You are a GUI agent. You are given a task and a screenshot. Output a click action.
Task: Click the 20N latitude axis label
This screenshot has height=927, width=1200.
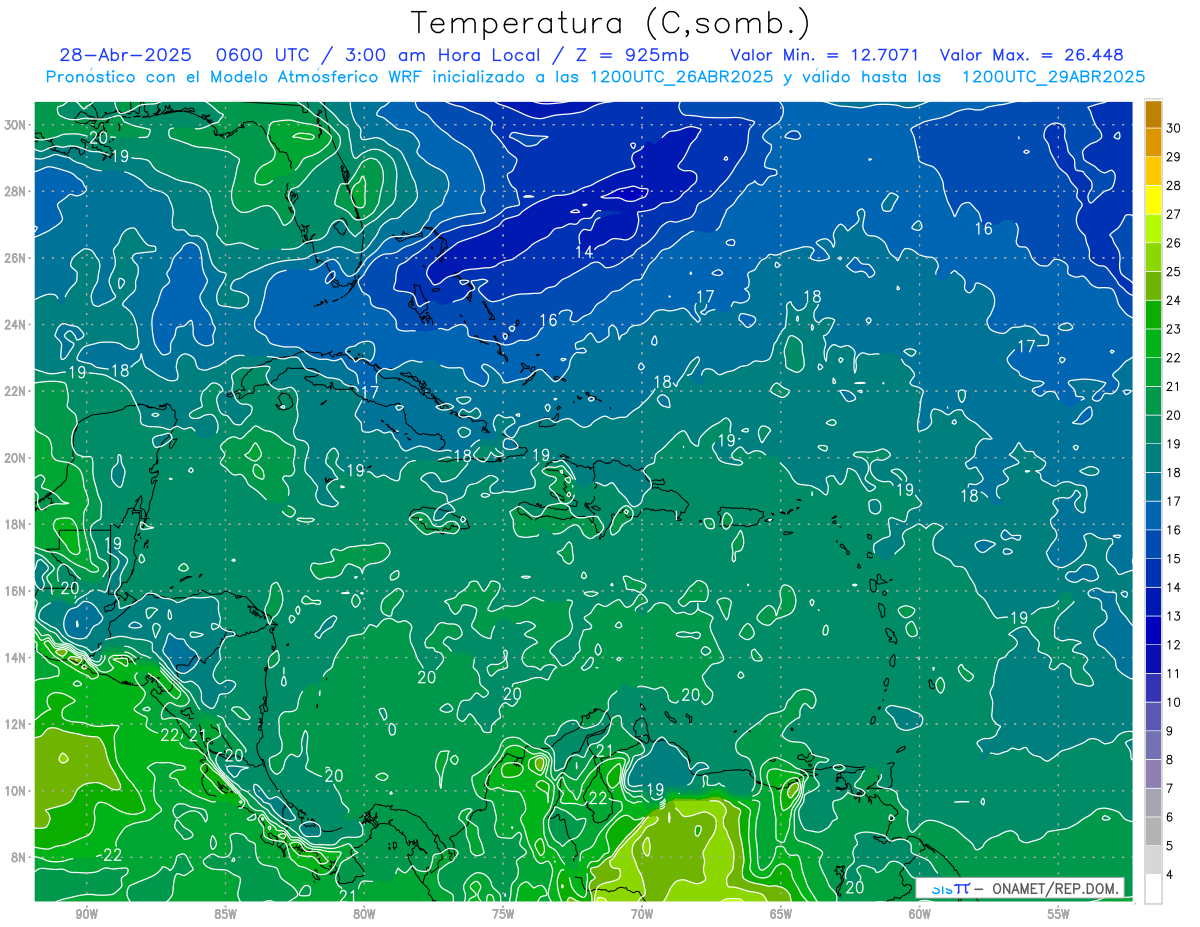click(x=15, y=457)
